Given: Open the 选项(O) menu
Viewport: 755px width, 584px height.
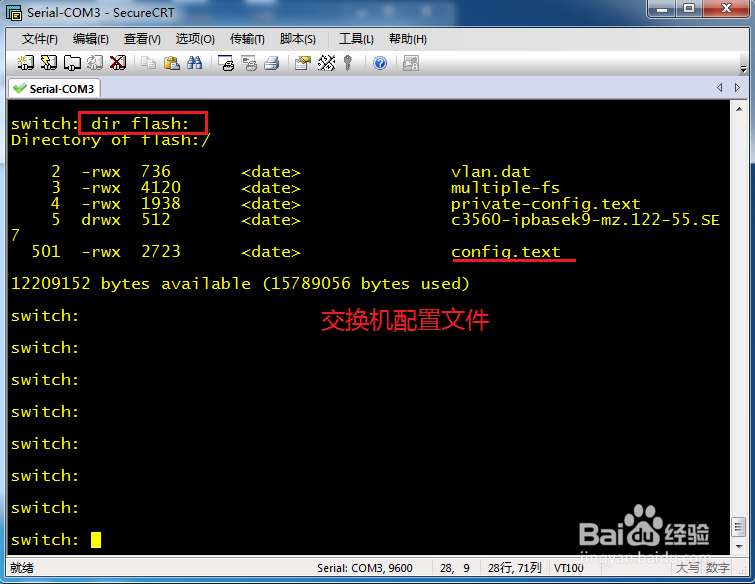Looking at the screenshot, I should click(x=195, y=39).
